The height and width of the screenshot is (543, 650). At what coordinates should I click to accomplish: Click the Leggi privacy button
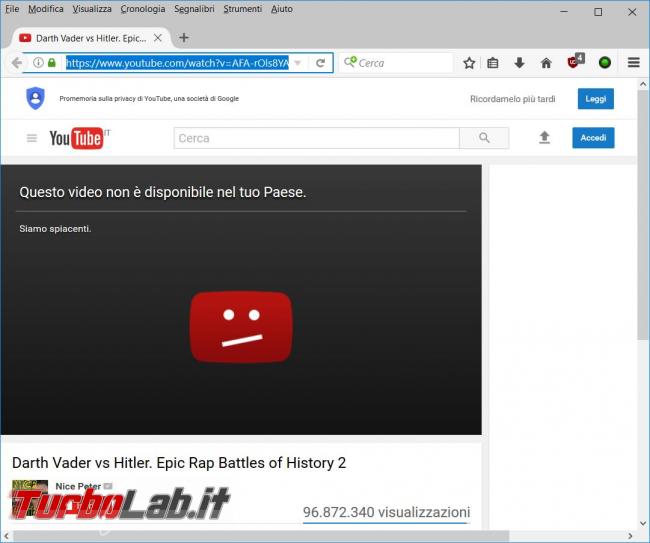[x=596, y=99]
